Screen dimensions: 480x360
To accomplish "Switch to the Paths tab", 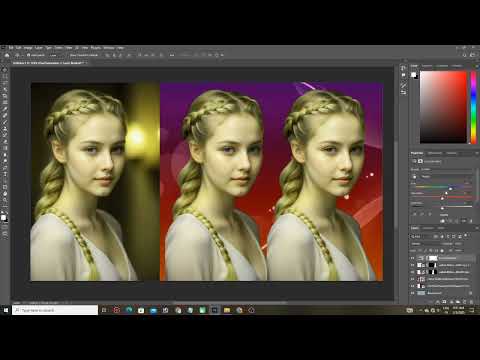I will click(x=441, y=228).
